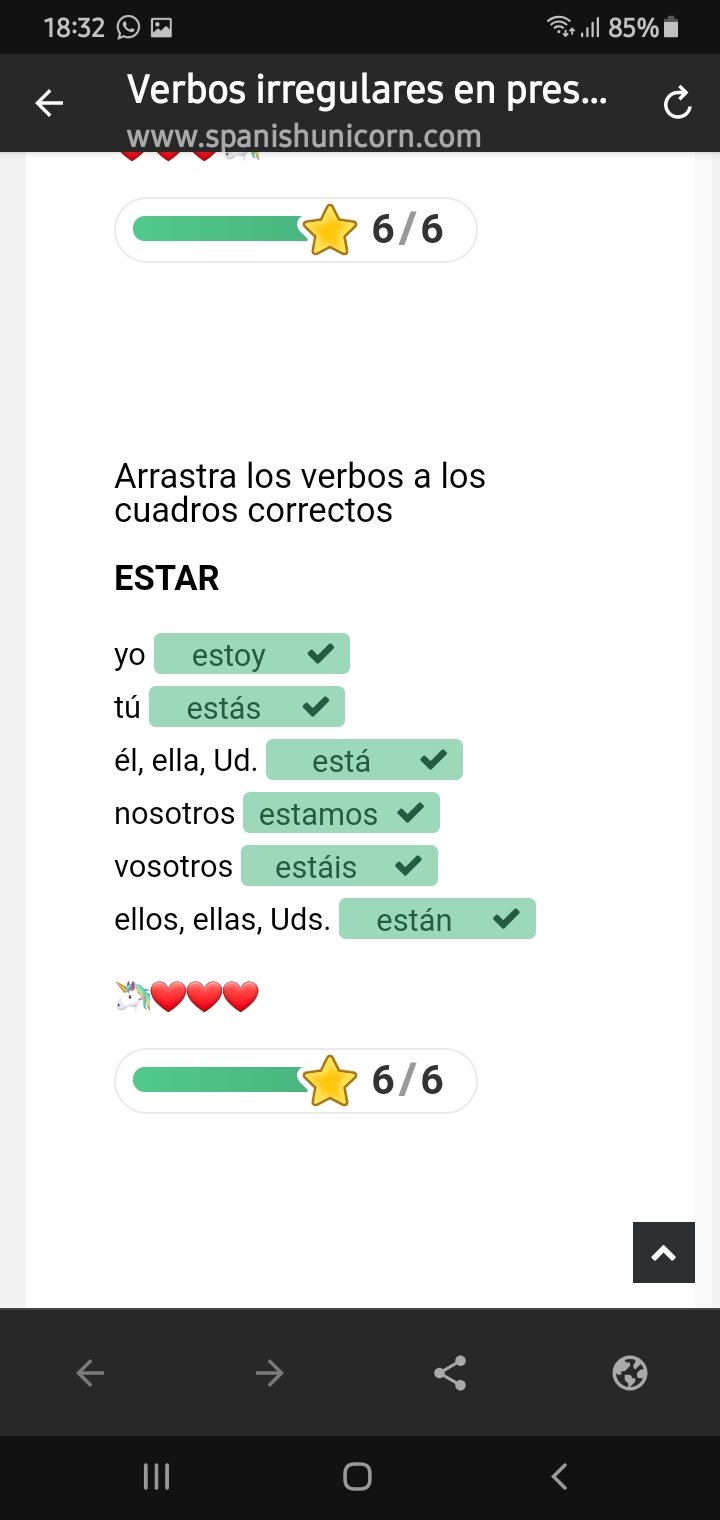
Task: Tap the www.spanishunicorn.com URL text
Action: coord(304,136)
